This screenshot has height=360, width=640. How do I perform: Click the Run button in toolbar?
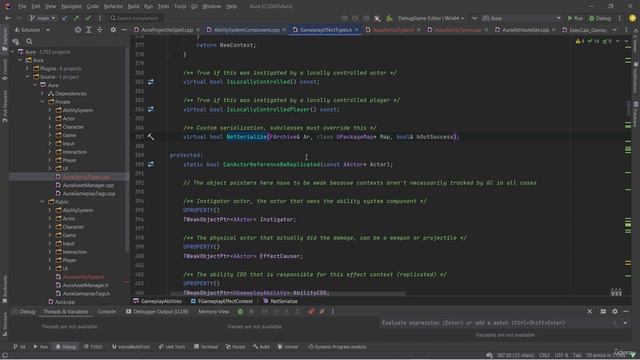[575, 18]
